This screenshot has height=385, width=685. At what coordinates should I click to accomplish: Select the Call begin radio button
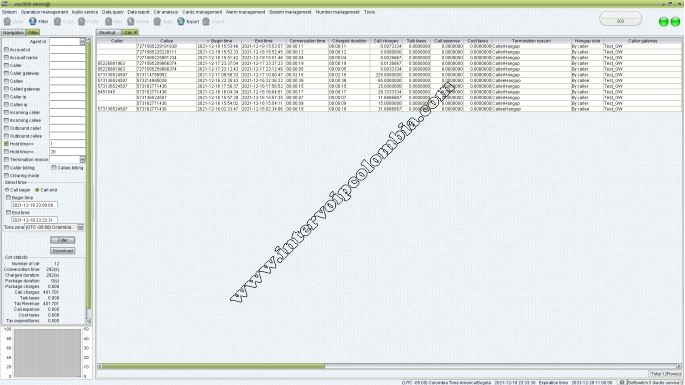7,190
